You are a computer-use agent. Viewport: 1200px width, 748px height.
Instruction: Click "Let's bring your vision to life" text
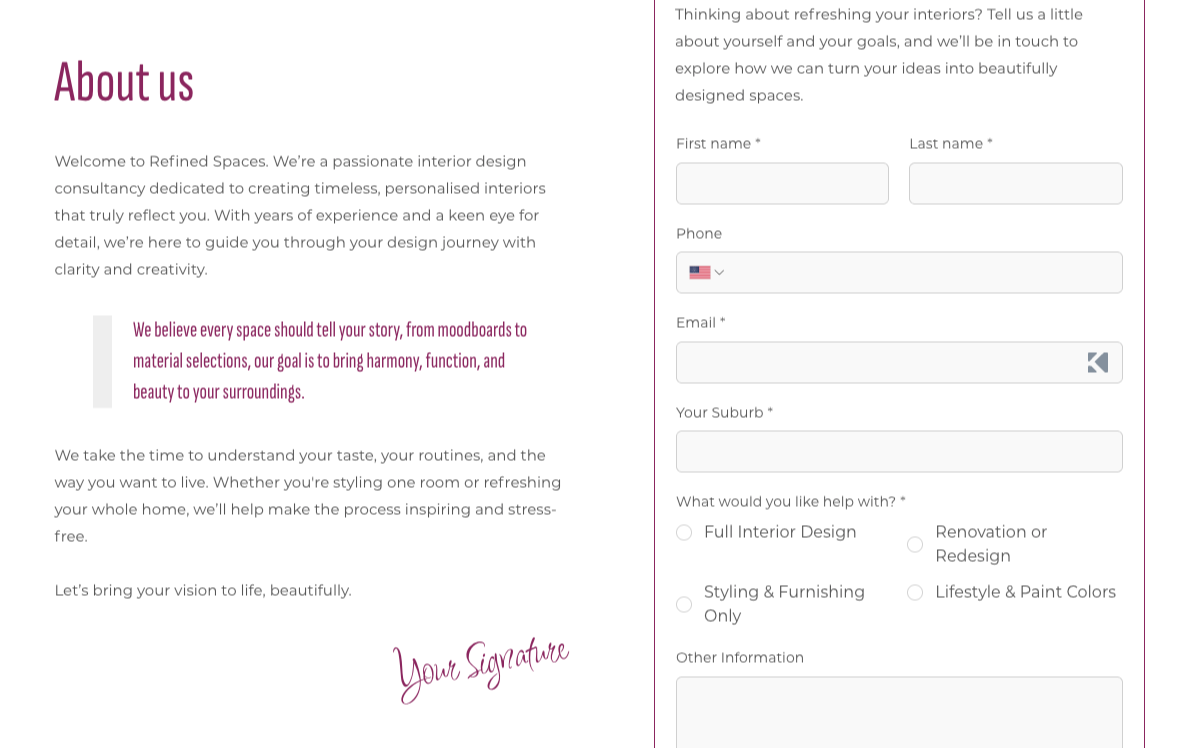[x=203, y=590]
